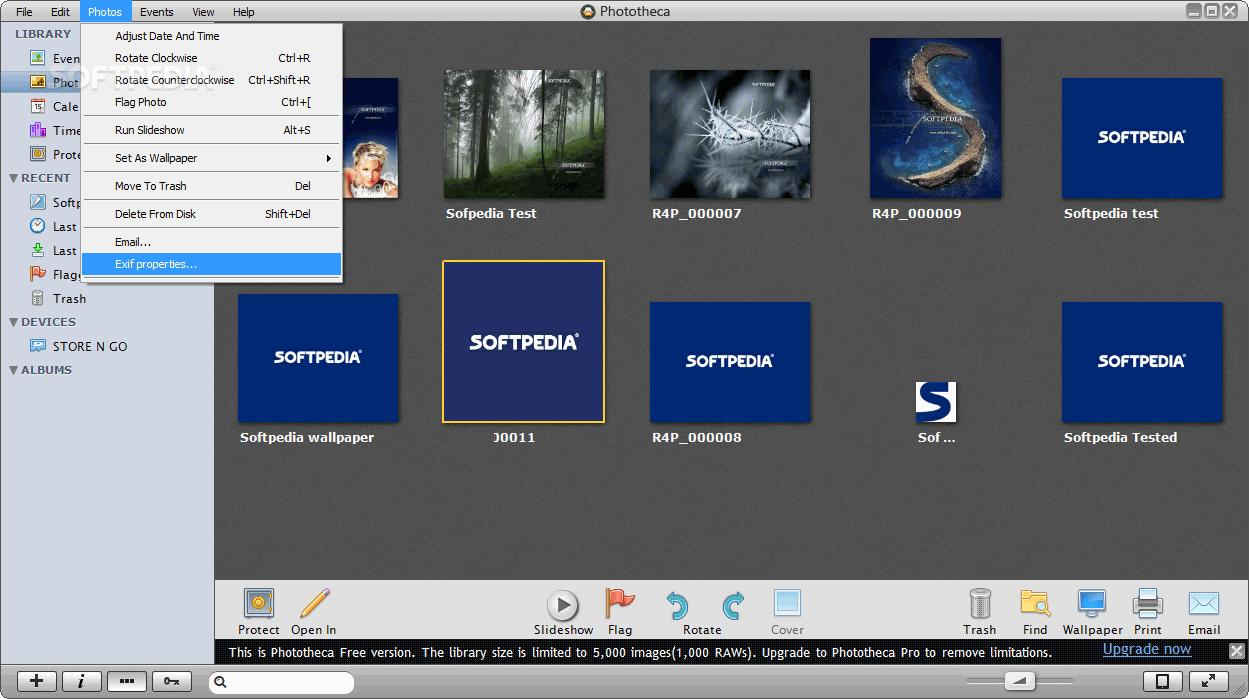
Task: Open the Edit menu
Action: coord(61,12)
